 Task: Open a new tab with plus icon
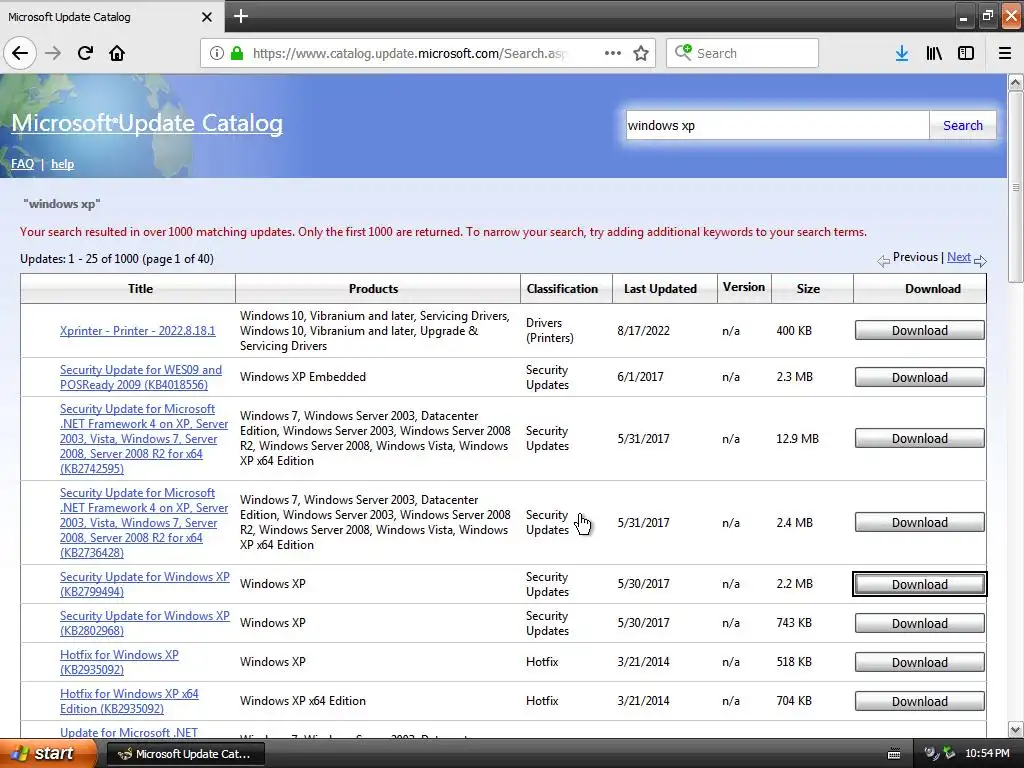pyautogui.click(x=240, y=16)
